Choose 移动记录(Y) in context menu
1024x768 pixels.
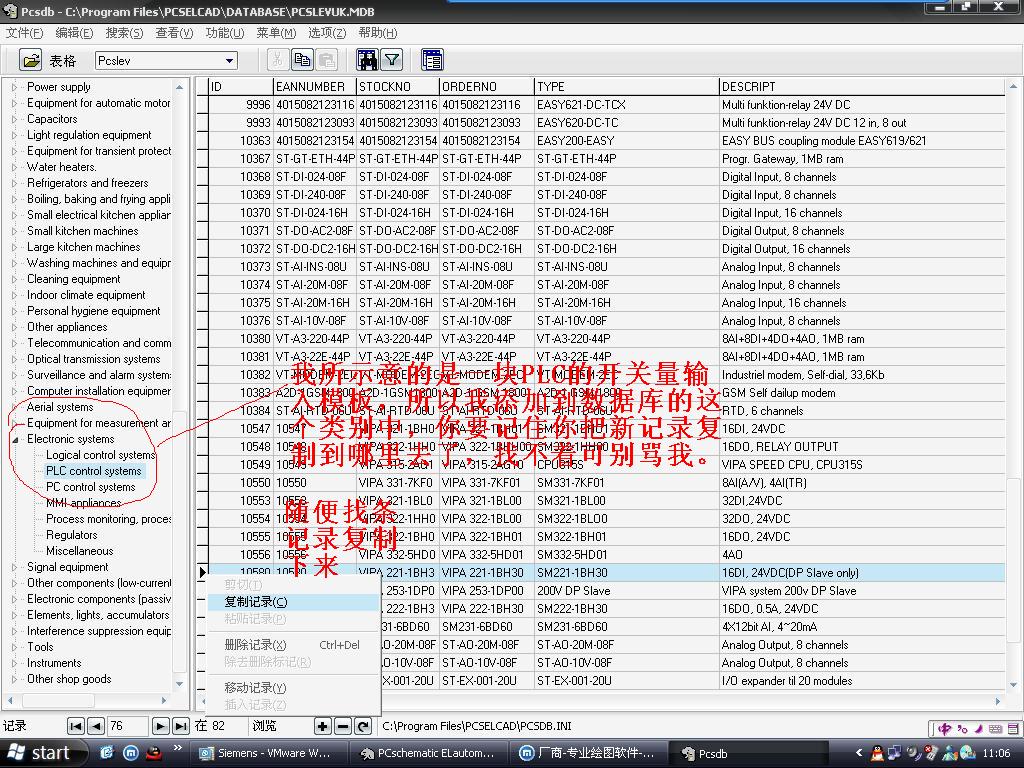293,688
